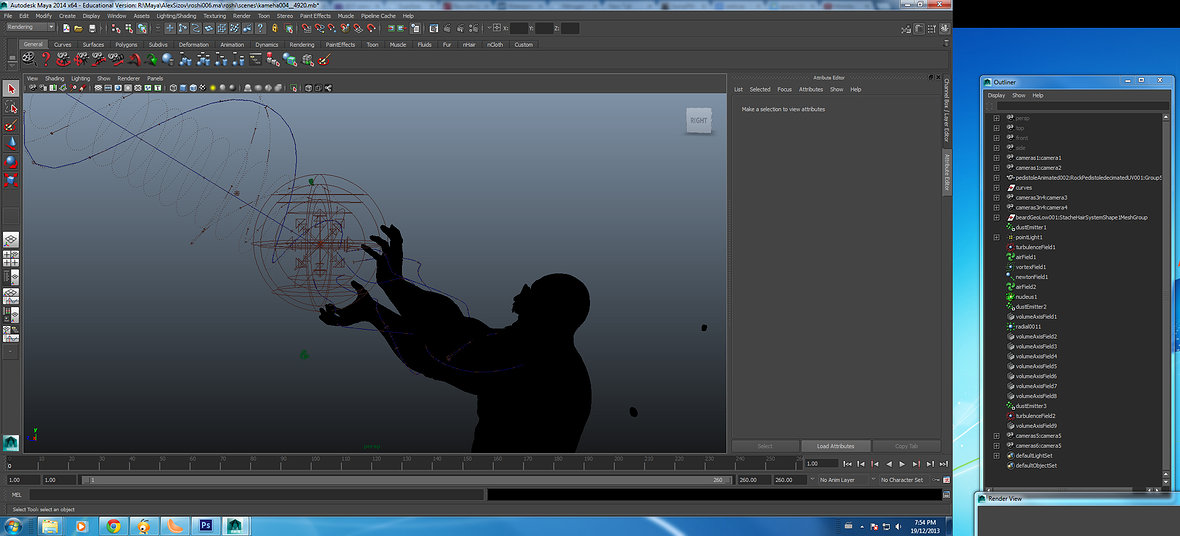Click the Load Attributes button

tap(834, 446)
